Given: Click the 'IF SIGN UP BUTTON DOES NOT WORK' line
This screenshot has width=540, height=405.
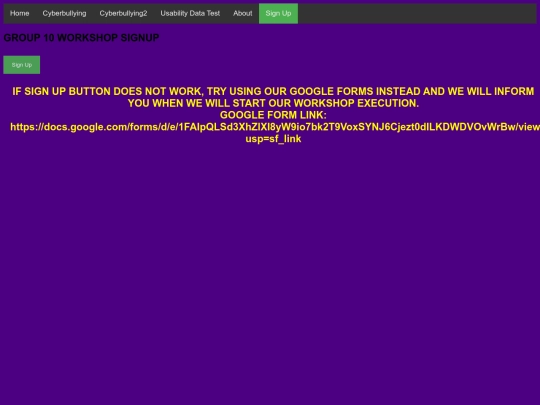Looking at the screenshot, I should coord(273,91).
